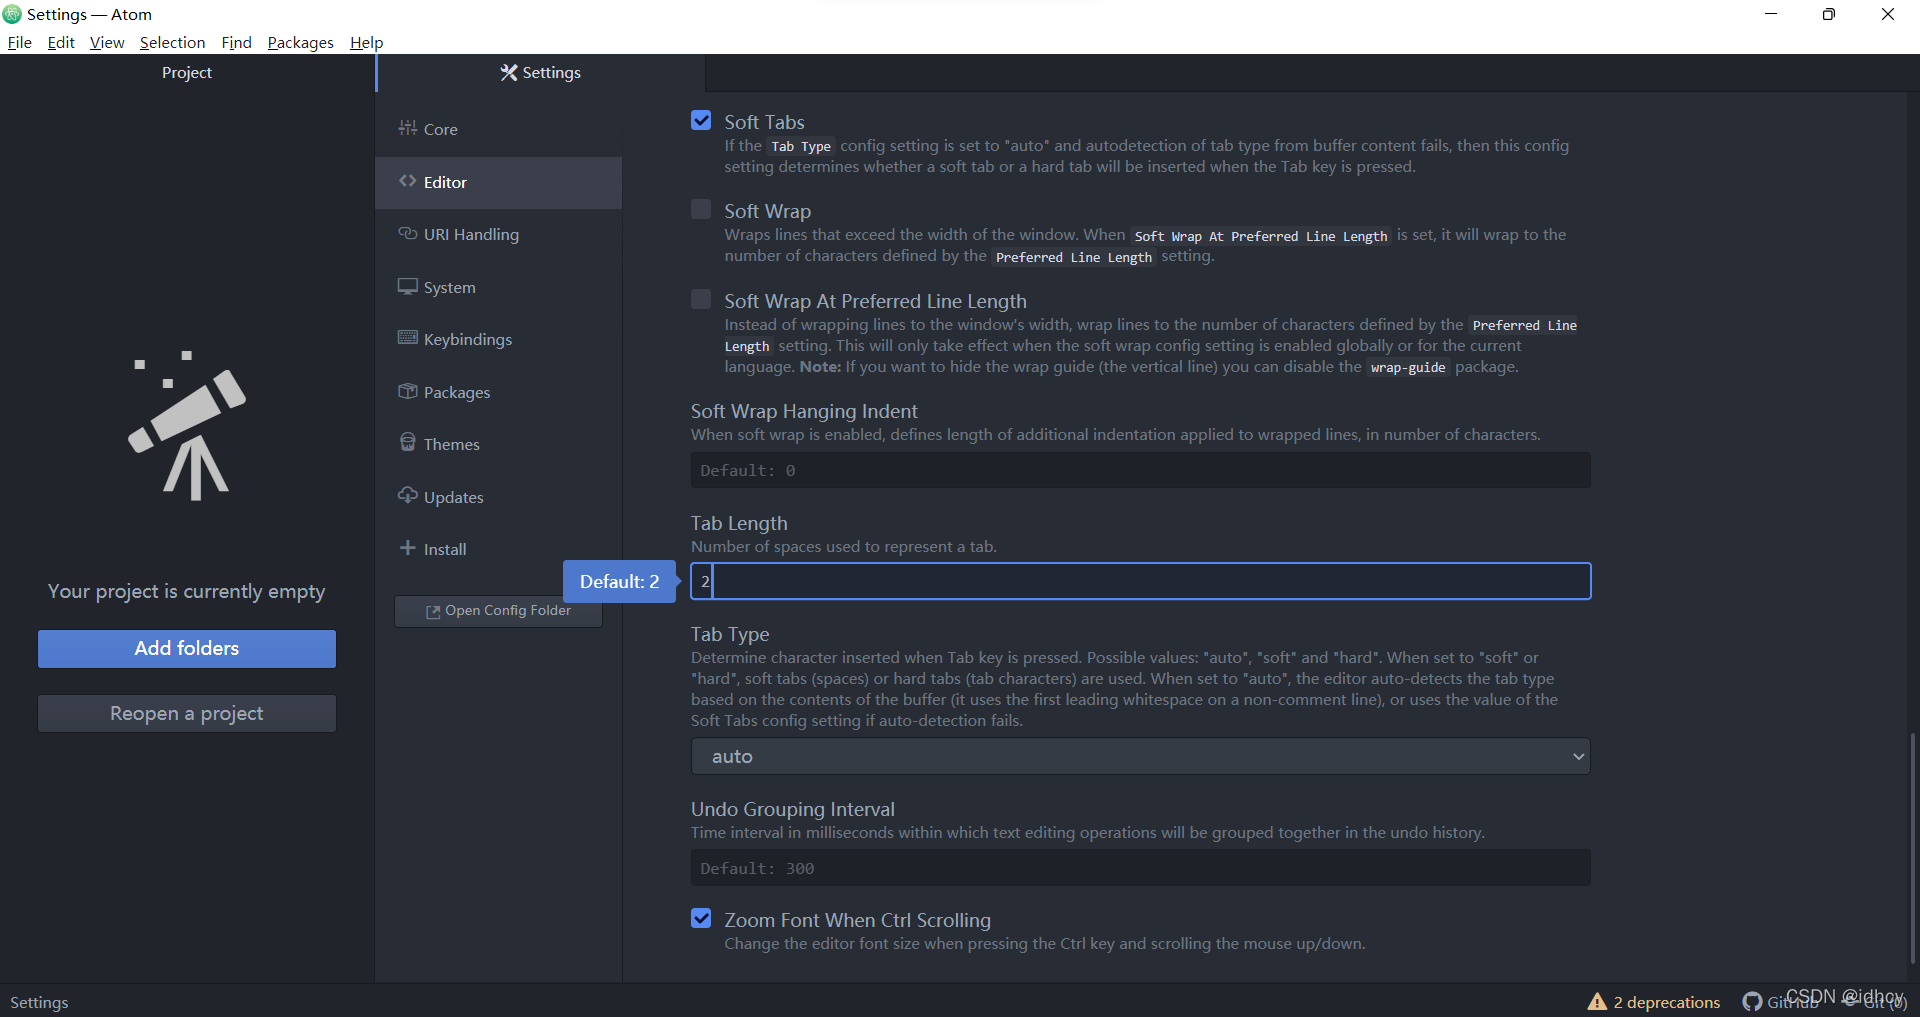
Task: Check Updates via the cloud icon
Action: (407, 496)
